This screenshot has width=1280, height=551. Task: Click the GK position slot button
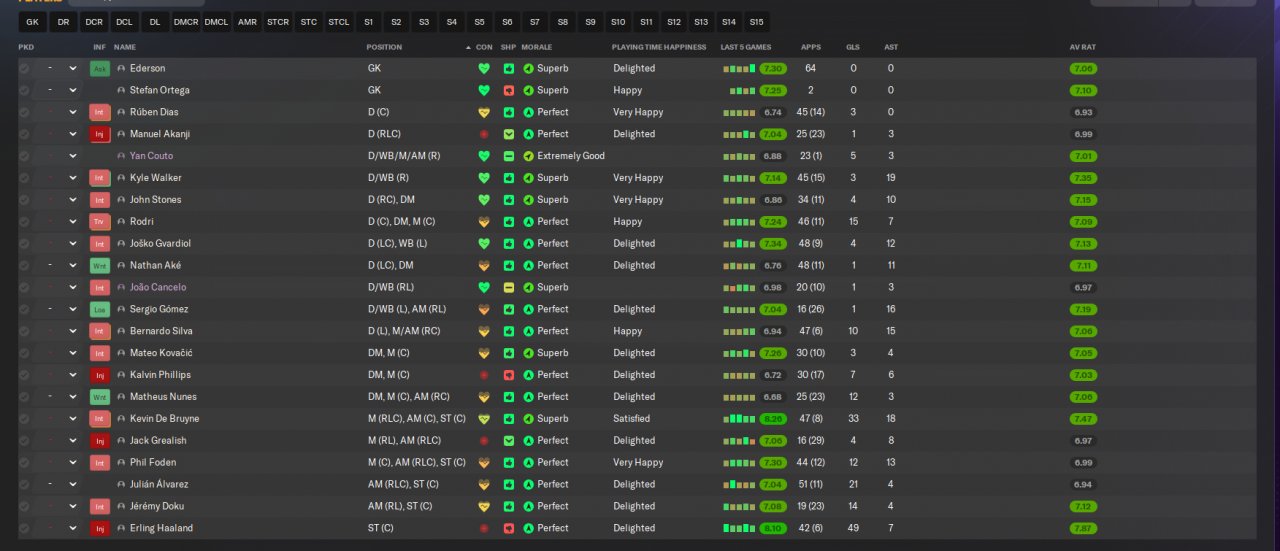(x=32, y=21)
